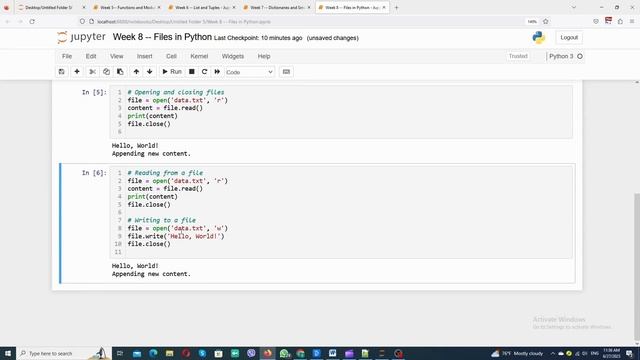Open the browser extensions icon

[620, 22]
